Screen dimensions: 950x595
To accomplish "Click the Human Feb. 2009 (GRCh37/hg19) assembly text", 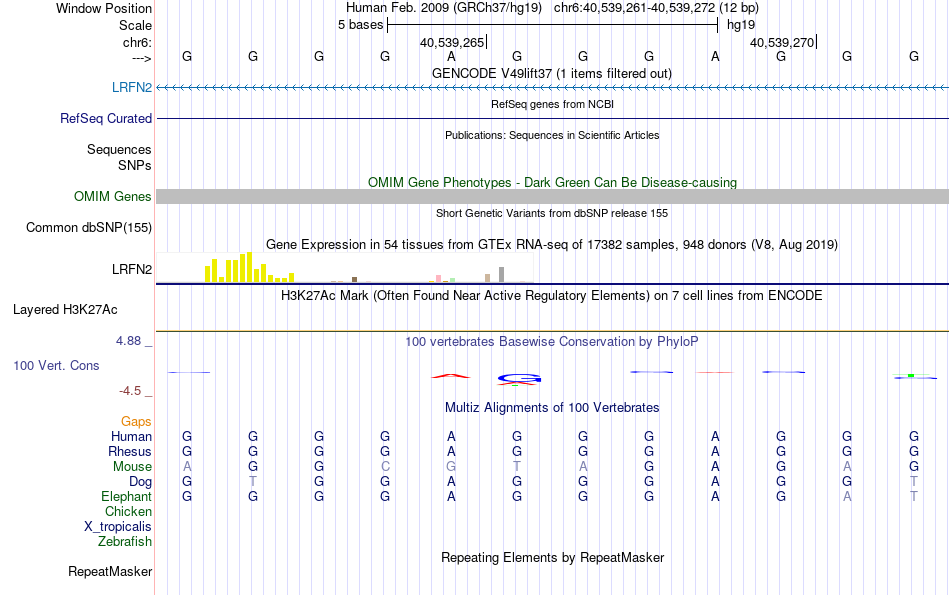I will coord(443,8).
